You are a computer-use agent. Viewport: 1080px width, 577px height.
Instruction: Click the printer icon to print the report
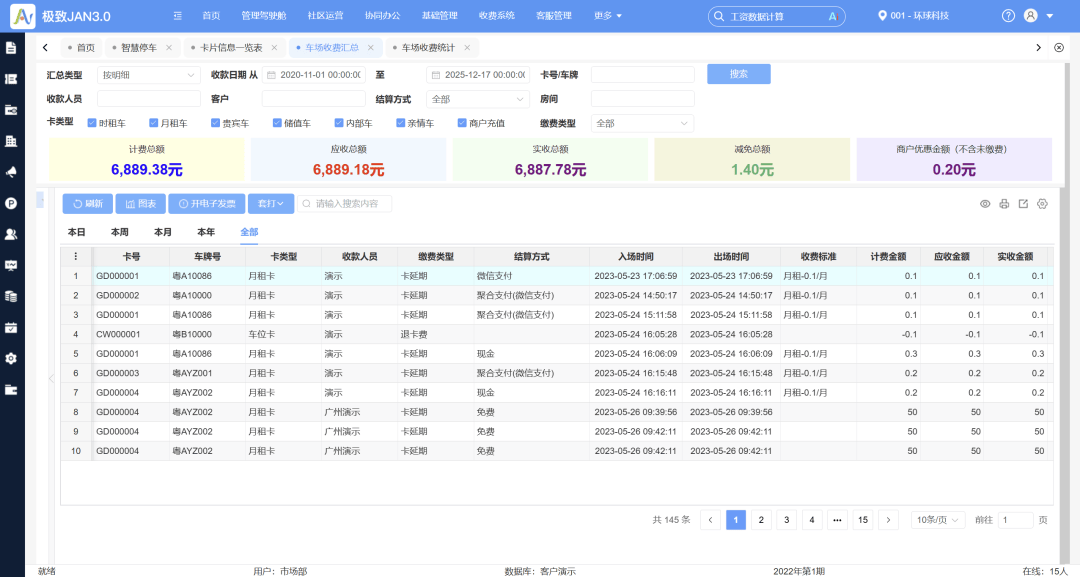coord(1004,203)
